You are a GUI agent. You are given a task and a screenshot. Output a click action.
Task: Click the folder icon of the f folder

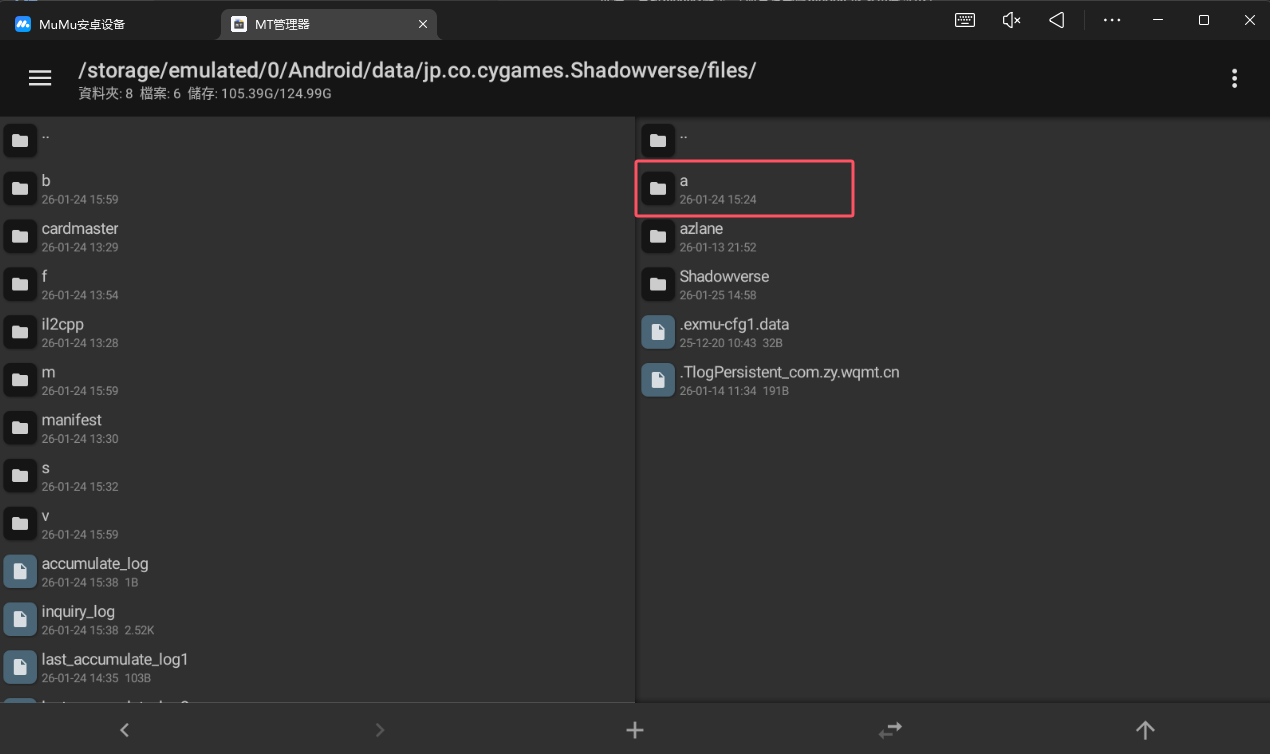tap(20, 285)
